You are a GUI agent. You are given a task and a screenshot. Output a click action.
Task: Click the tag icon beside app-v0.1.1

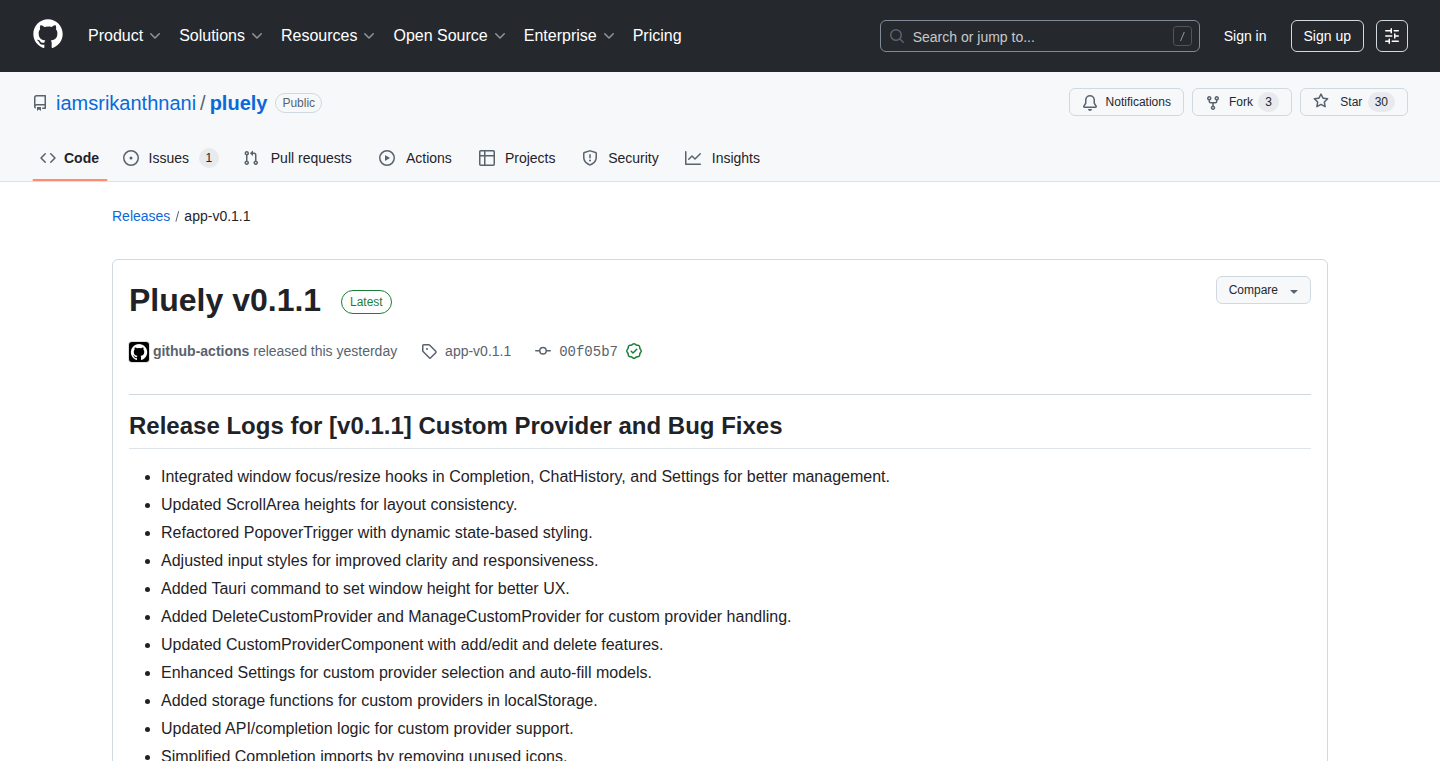(429, 351)
